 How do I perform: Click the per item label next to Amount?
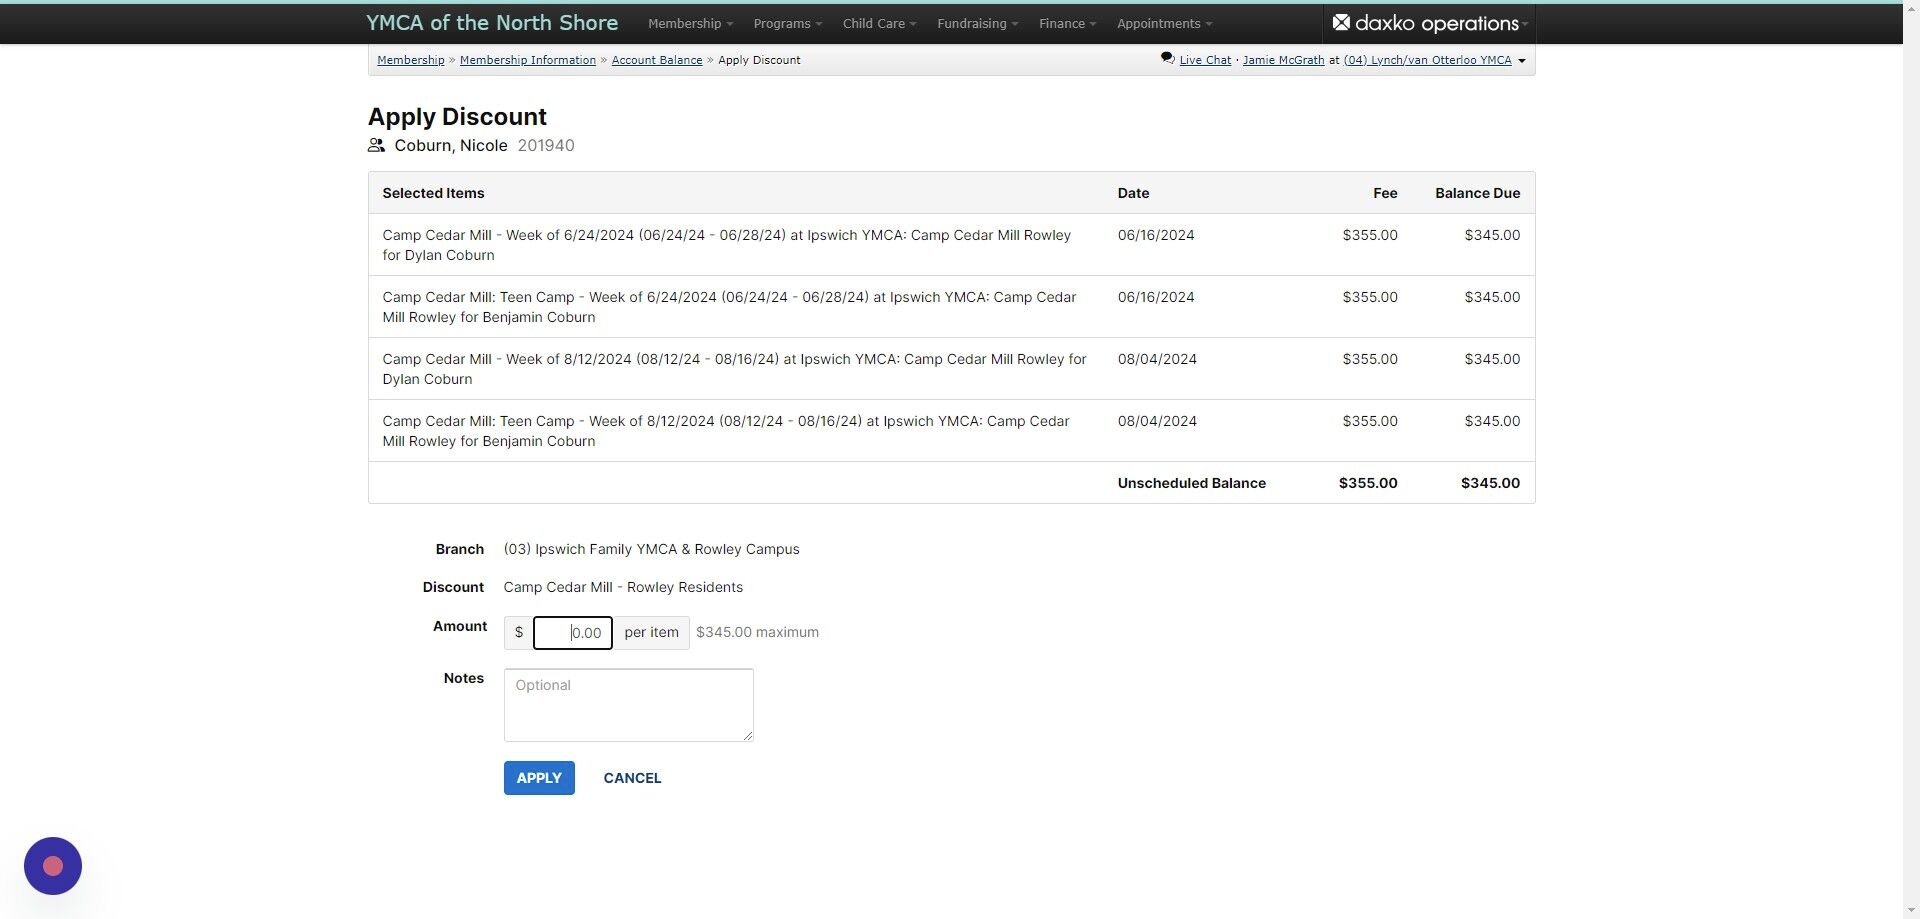coord(651,633)
